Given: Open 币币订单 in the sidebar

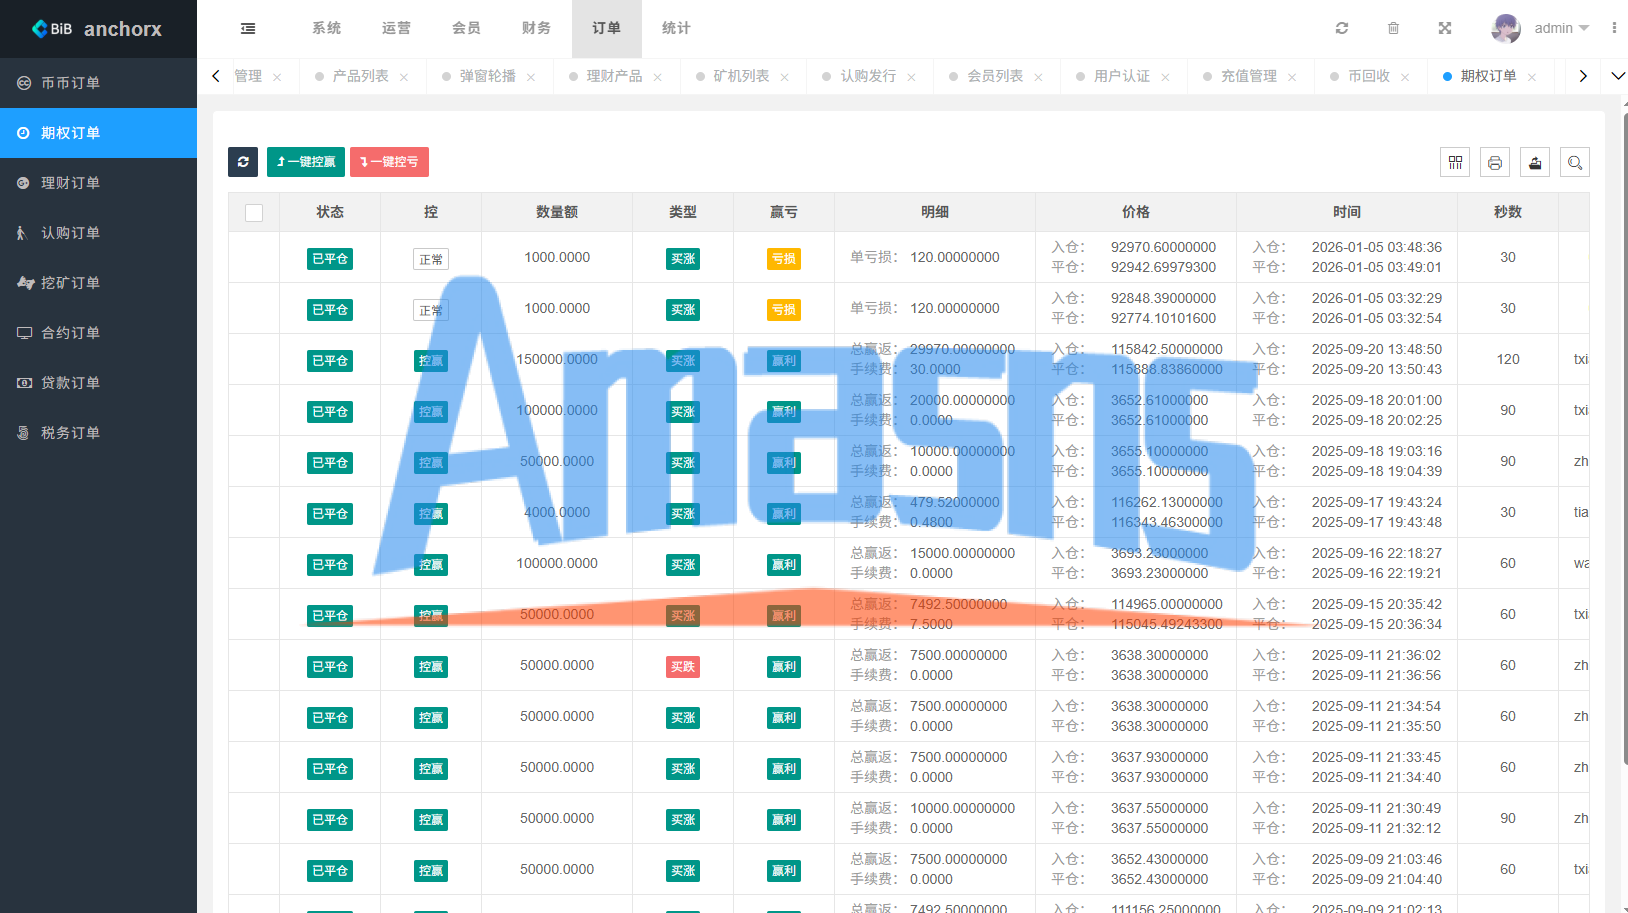Looking at the screenshot, I should click(98, 83).
